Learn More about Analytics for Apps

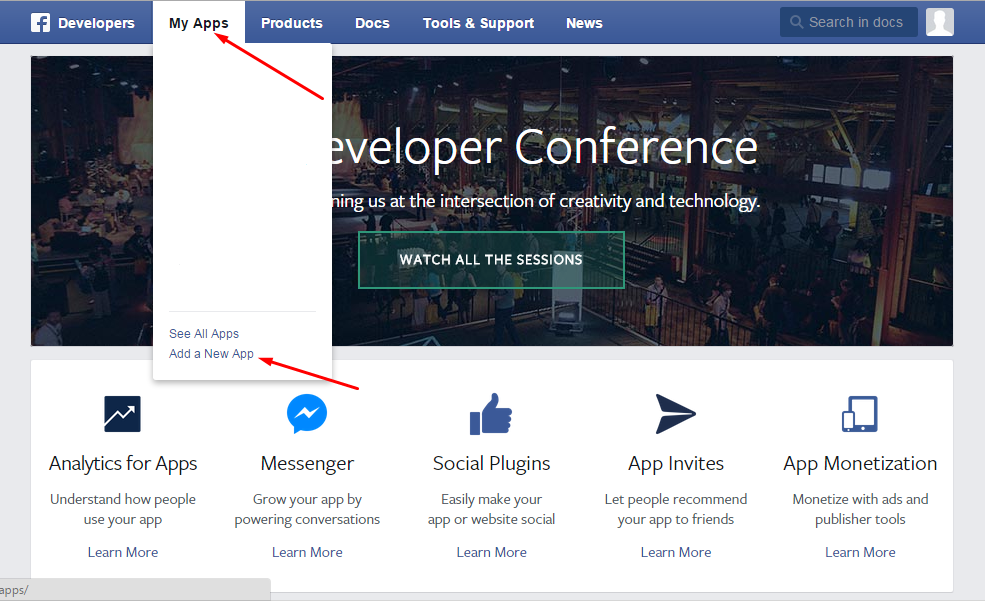pyautogui.click(x=122, y=552)
